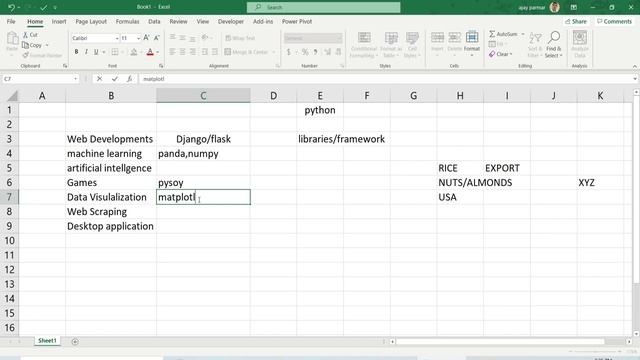Select column C header

coord(203,96)
